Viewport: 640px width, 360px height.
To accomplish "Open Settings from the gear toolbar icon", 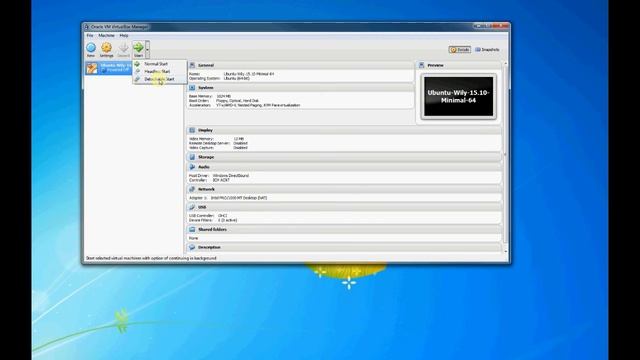I will (x=107, y=48).
